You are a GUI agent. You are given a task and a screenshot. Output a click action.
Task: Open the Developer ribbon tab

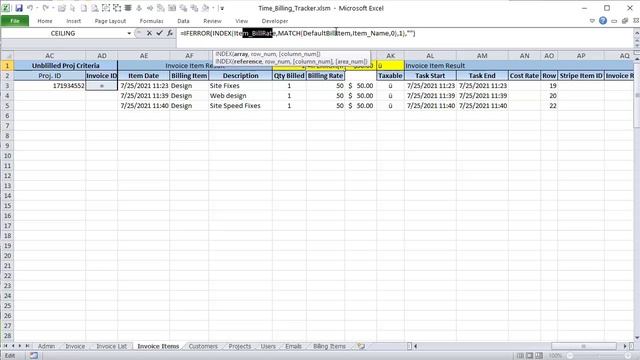pos(275,21)
